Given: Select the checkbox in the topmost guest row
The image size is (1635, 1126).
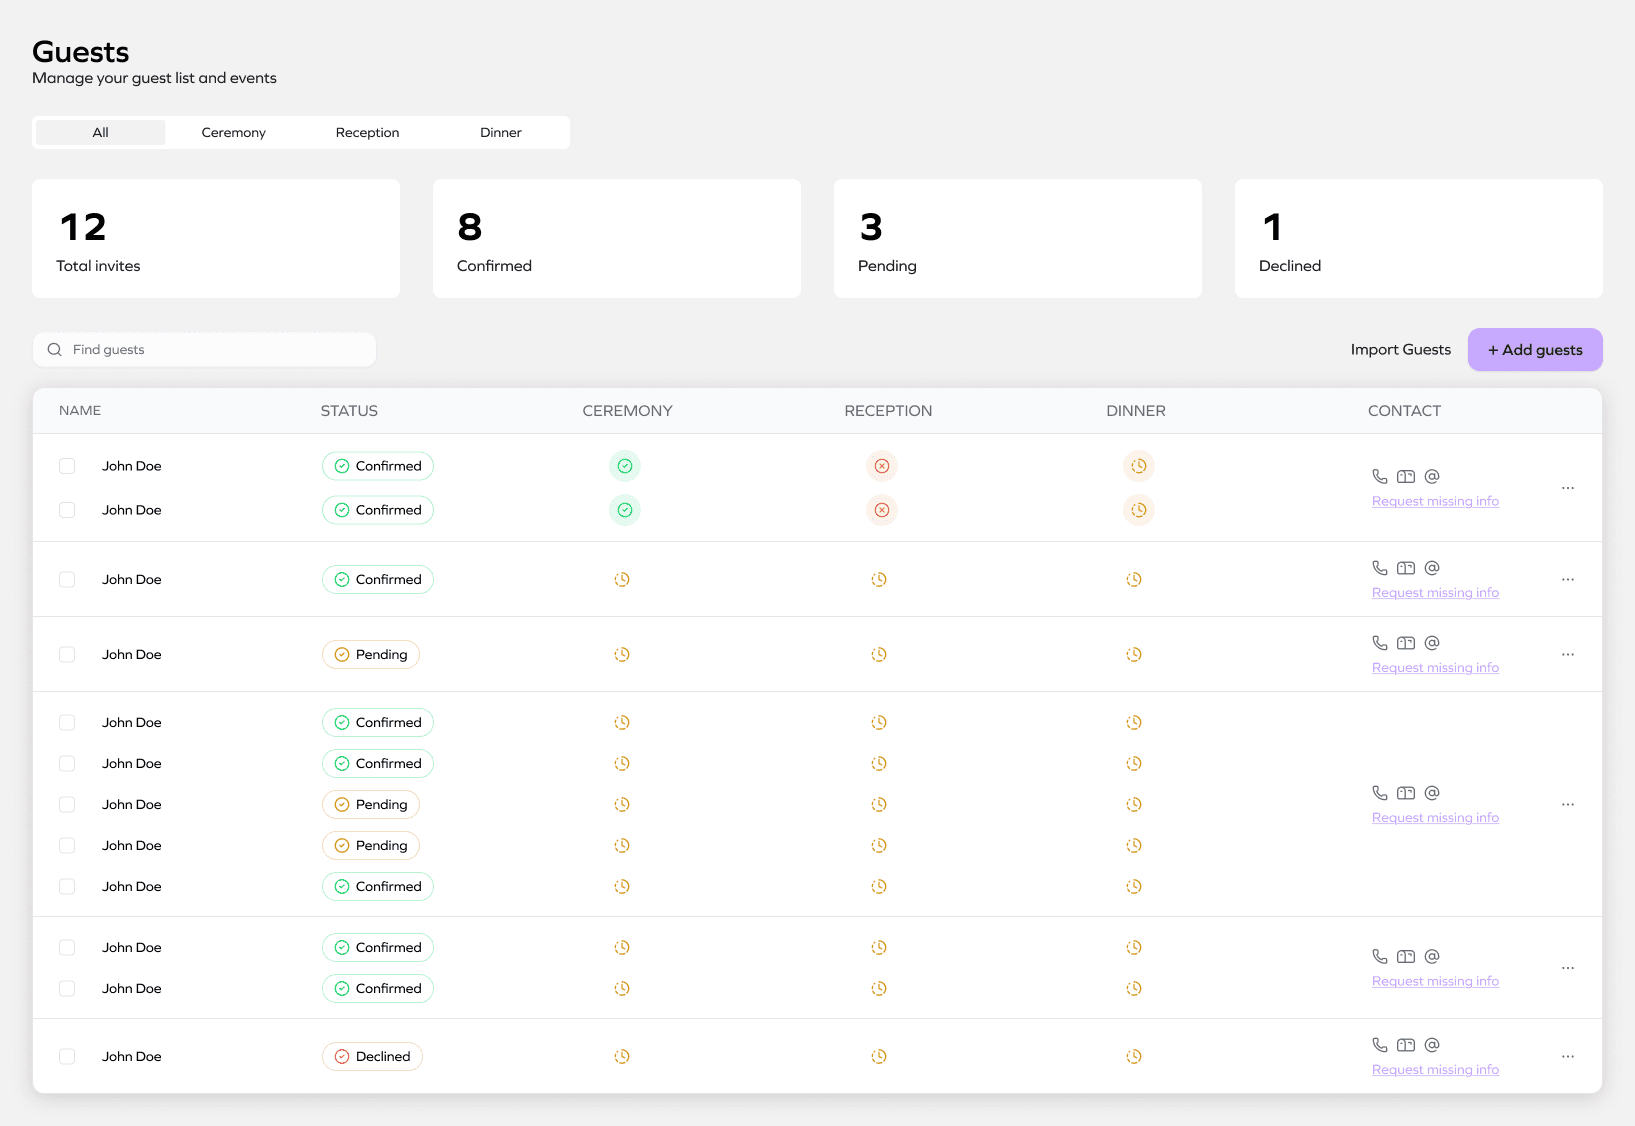Looking at the screenshot, I should 67,466.
